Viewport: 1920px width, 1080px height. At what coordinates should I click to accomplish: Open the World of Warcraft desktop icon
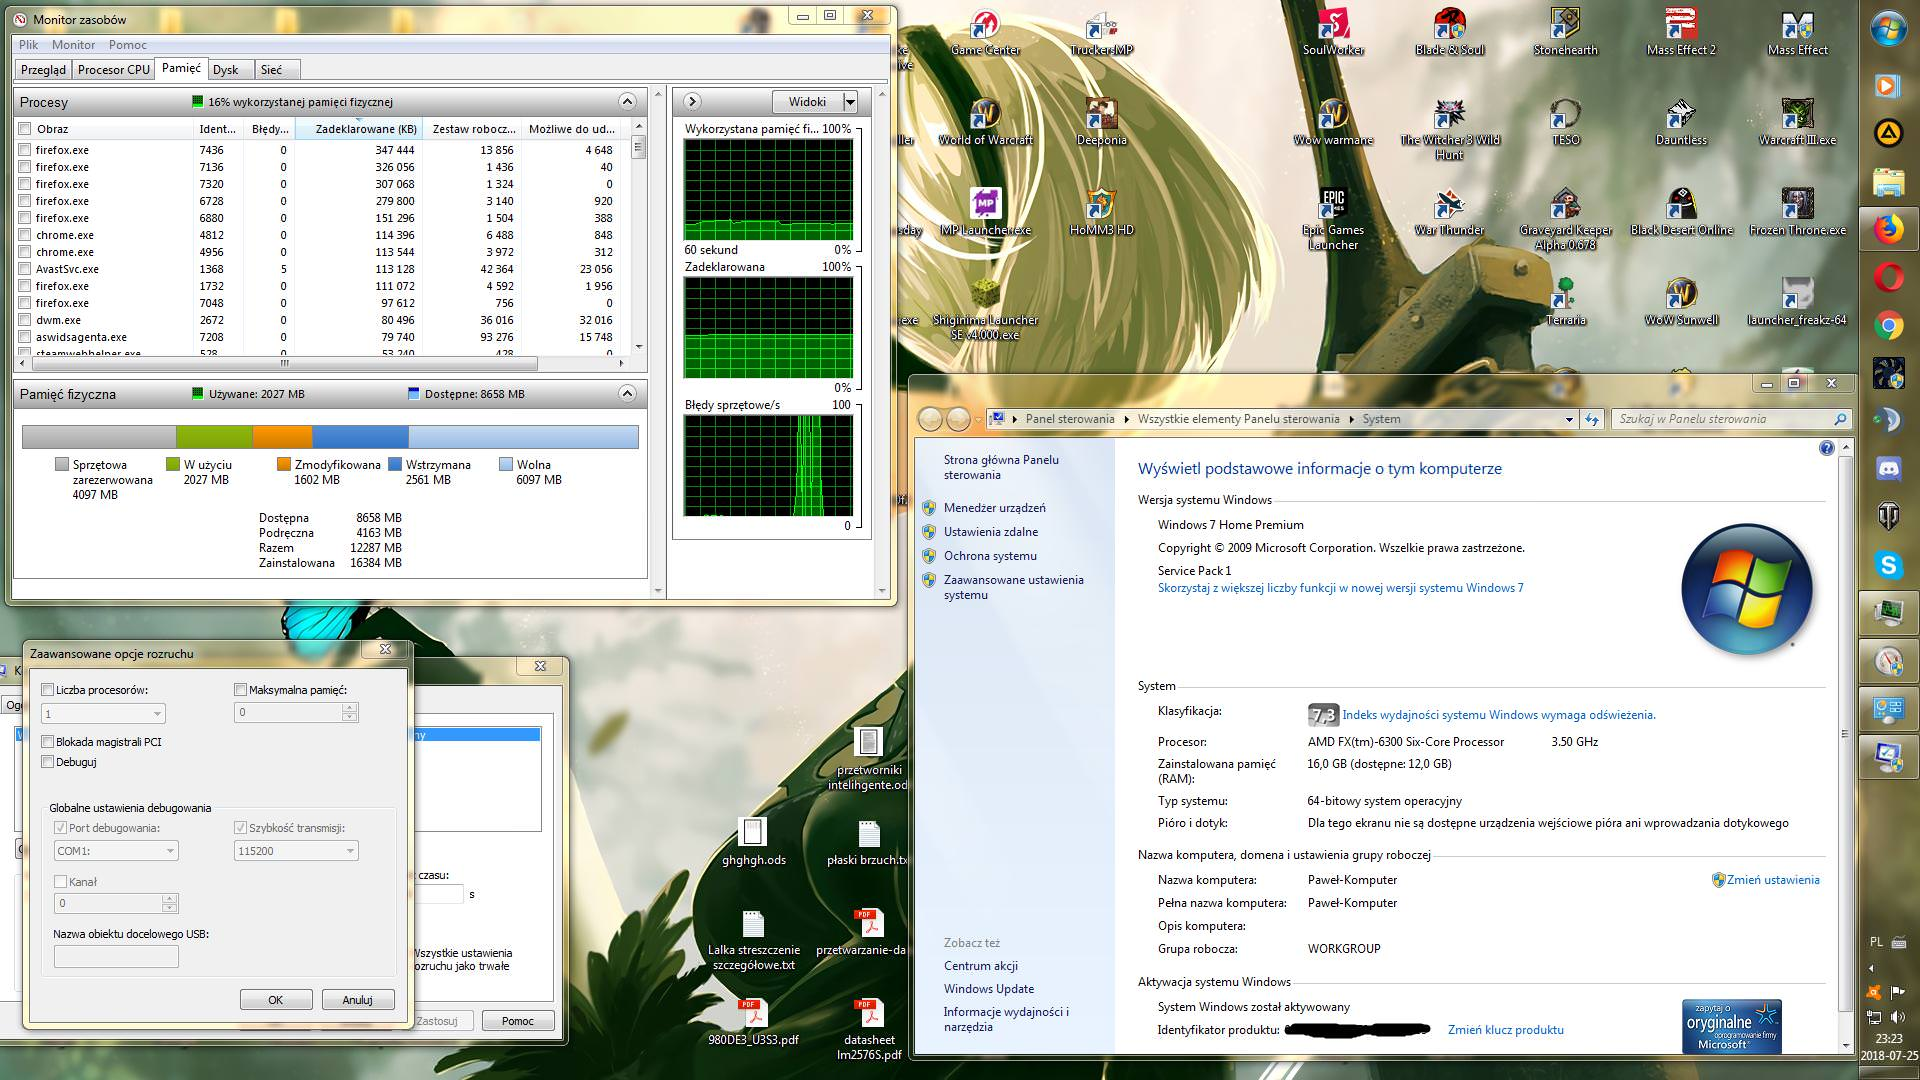[x=985, y=122]
